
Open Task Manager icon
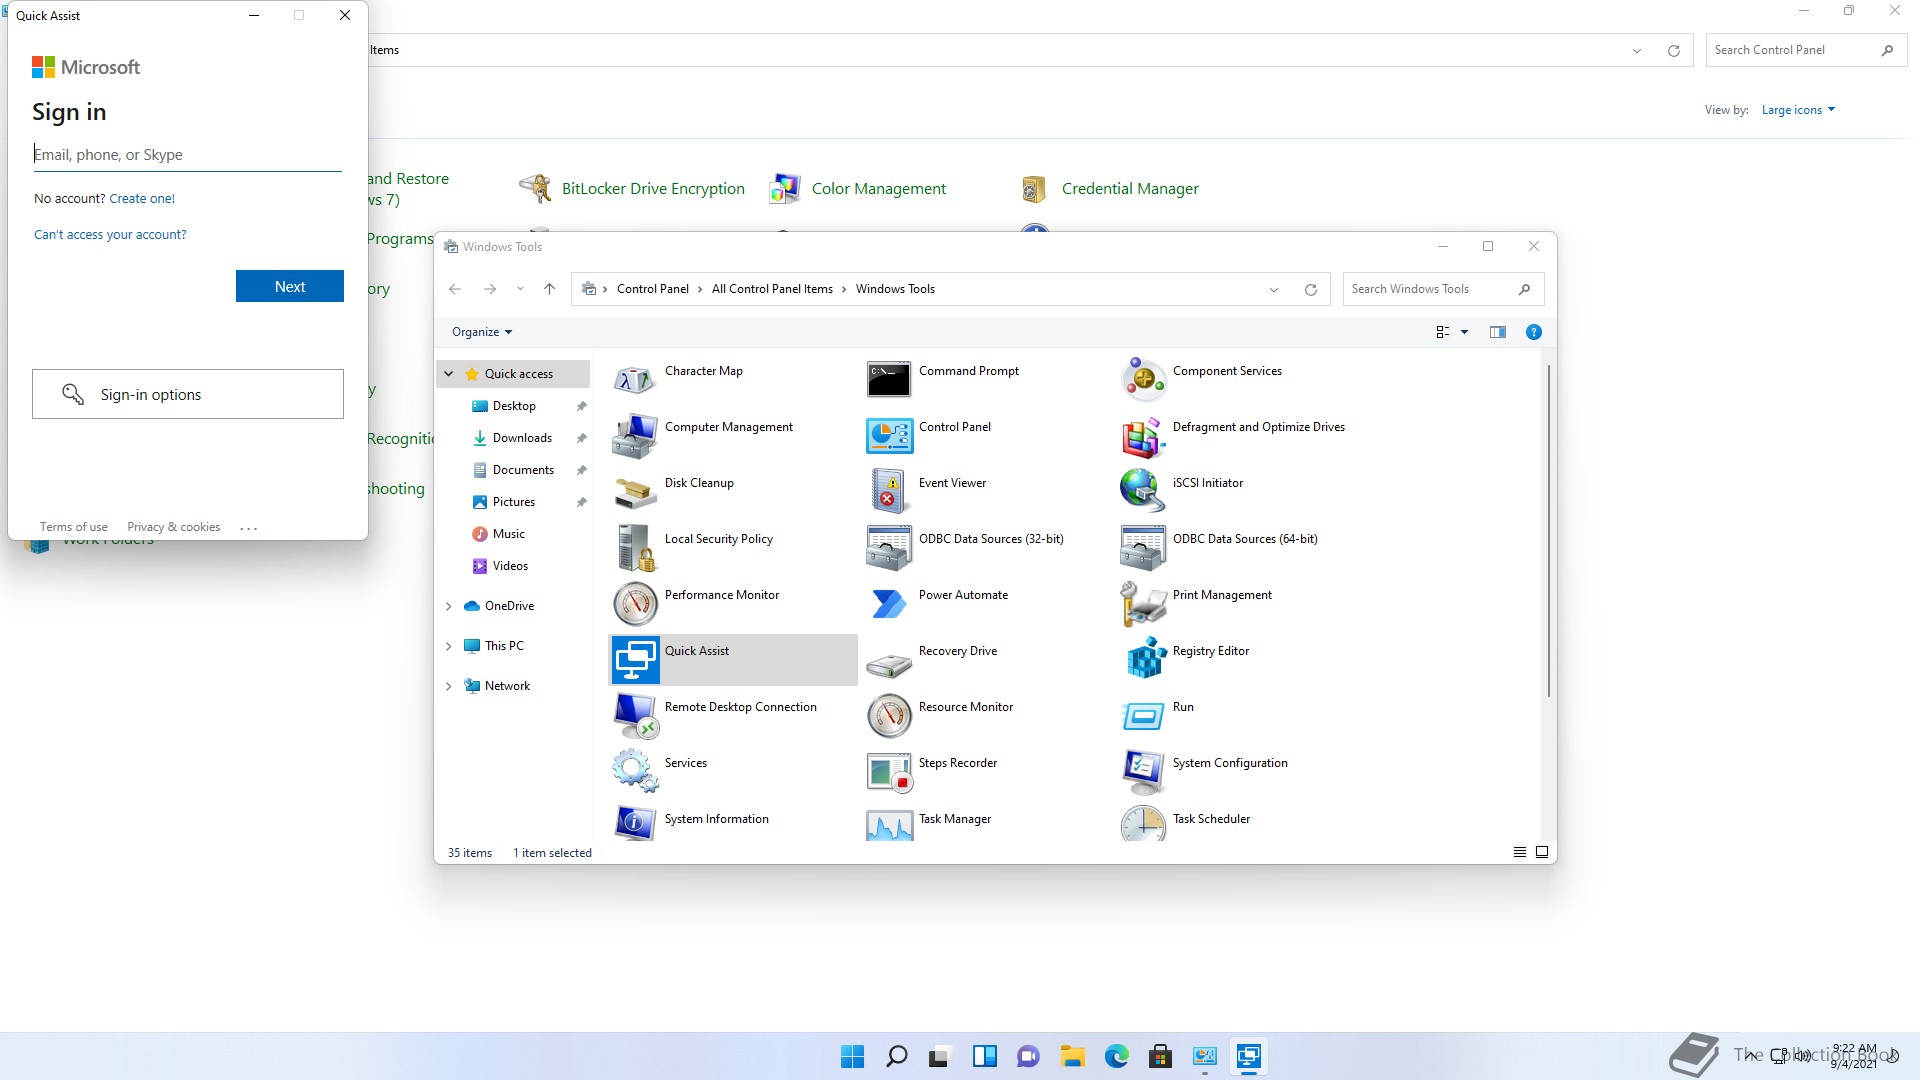[x=889, y=823]
